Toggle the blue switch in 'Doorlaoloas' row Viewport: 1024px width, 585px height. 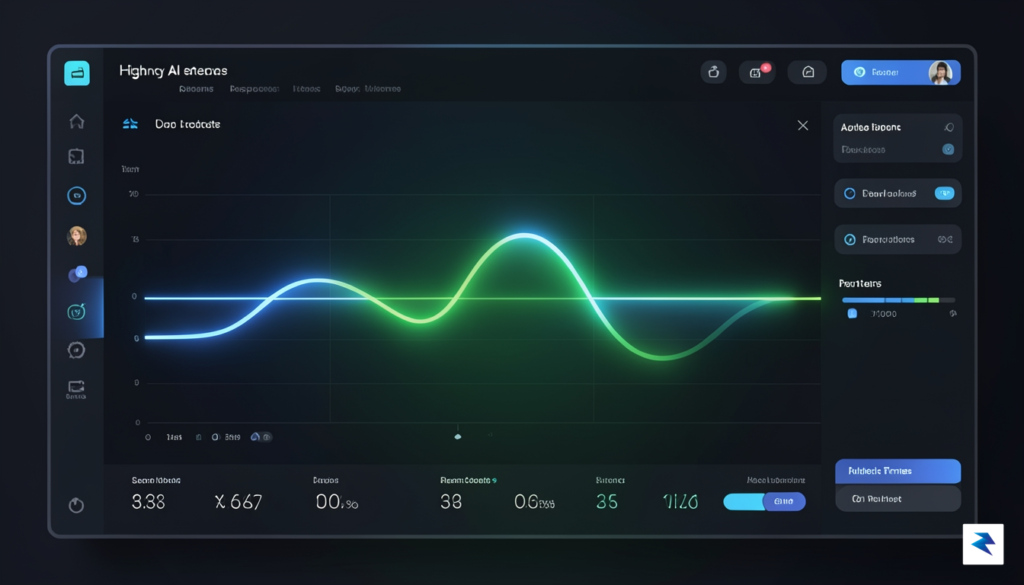[x=944, y=193]
